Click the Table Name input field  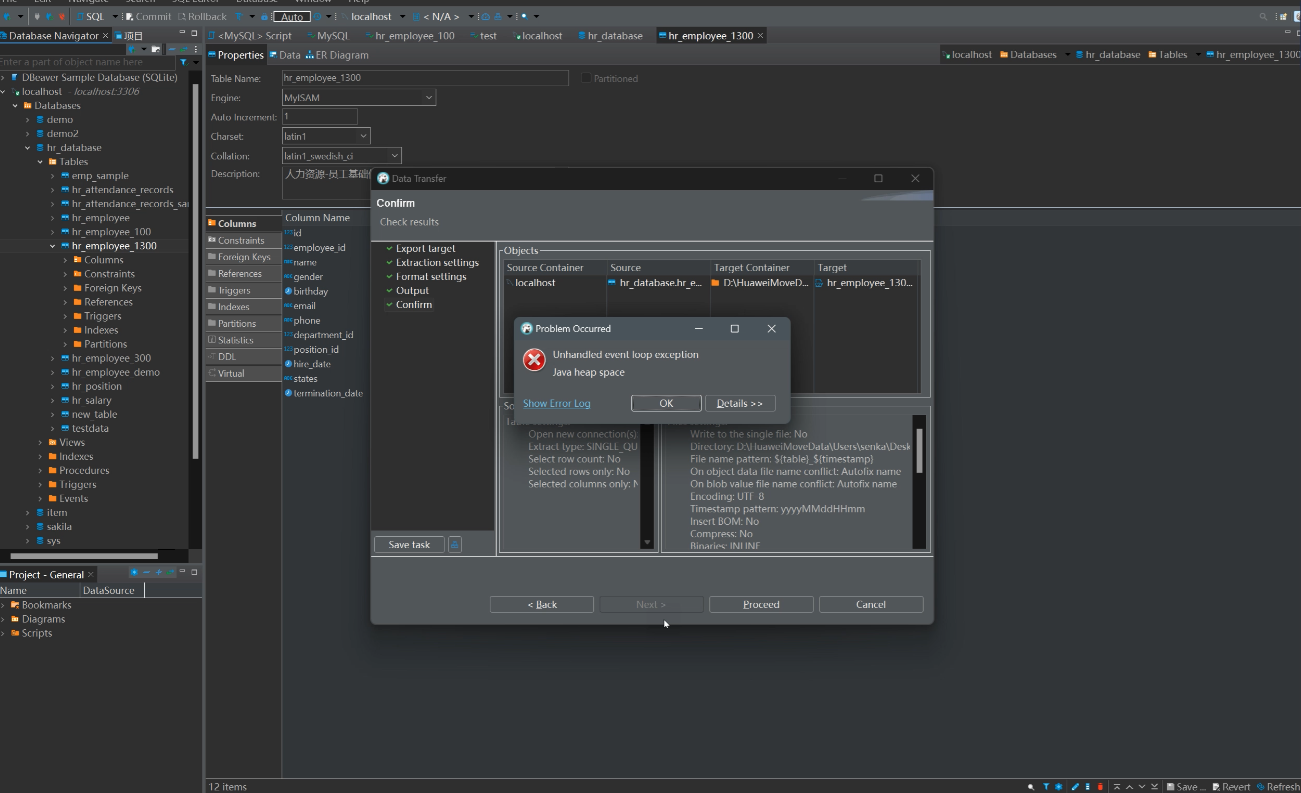coord(425,78)
